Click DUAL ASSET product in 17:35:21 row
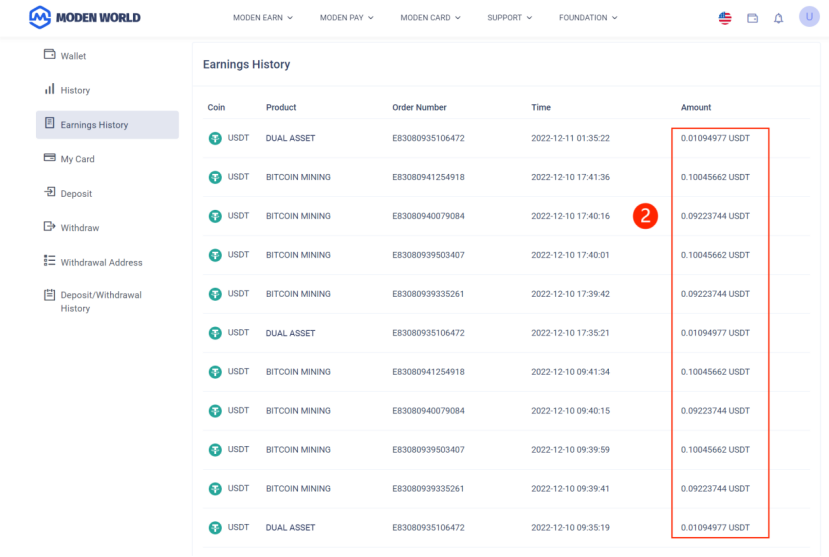 (290, 333)
